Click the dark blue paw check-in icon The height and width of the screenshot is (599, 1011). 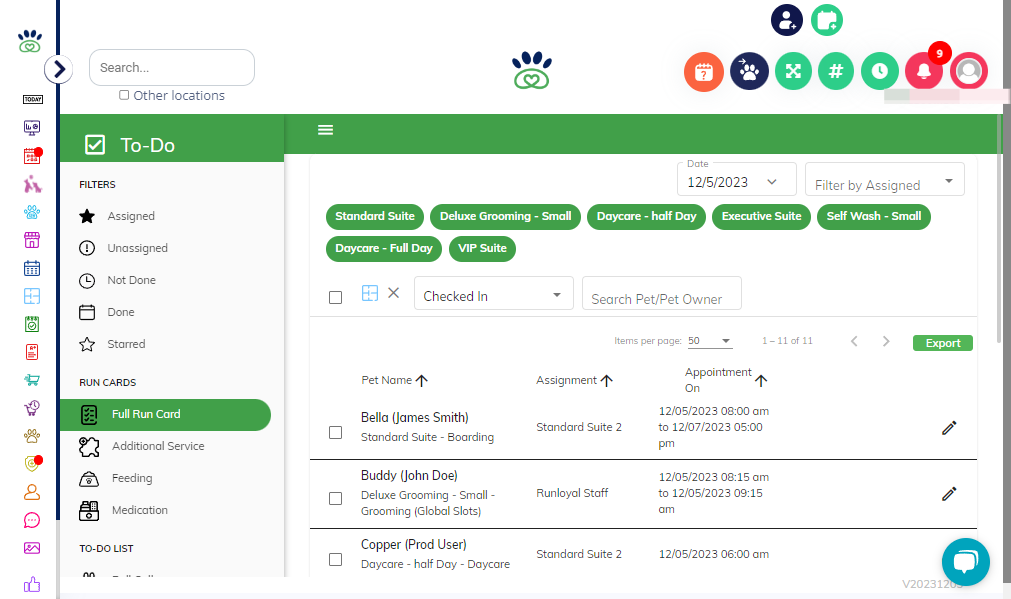pyautogui.click(x=749, y=71)
